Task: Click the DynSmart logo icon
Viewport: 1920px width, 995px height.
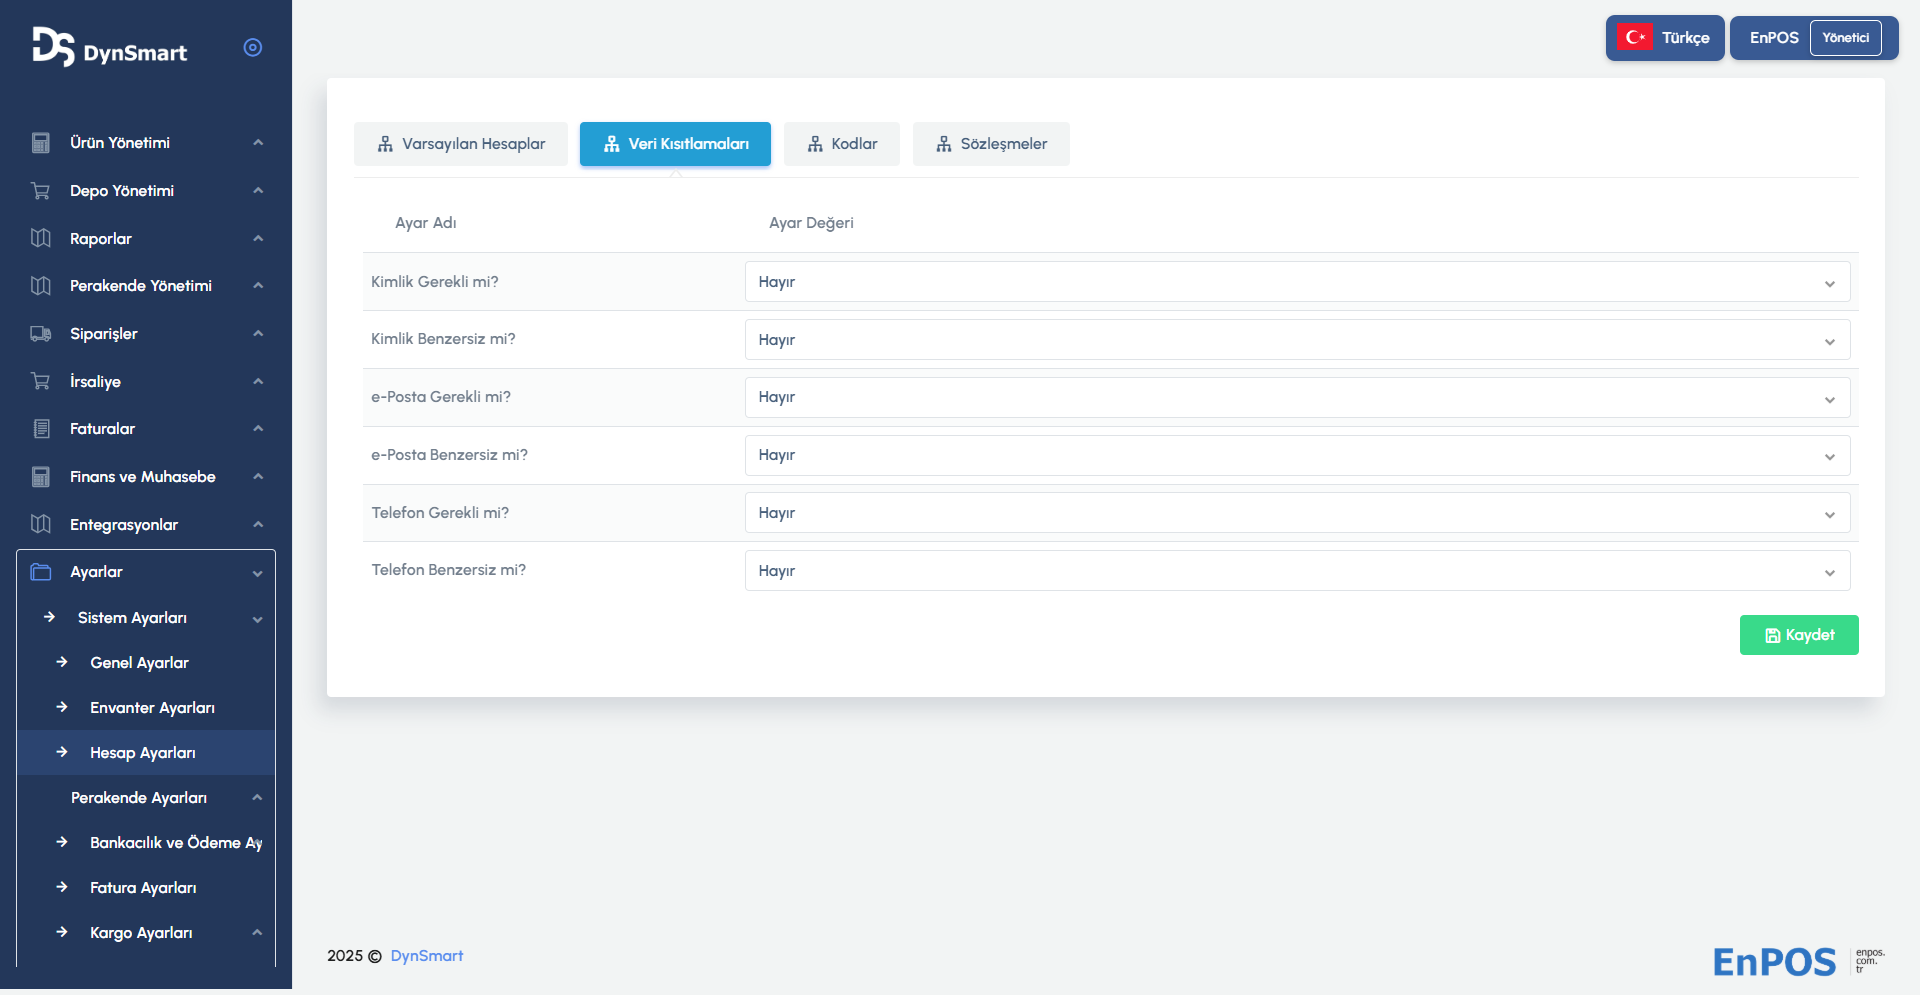Action: pos(53,47)
